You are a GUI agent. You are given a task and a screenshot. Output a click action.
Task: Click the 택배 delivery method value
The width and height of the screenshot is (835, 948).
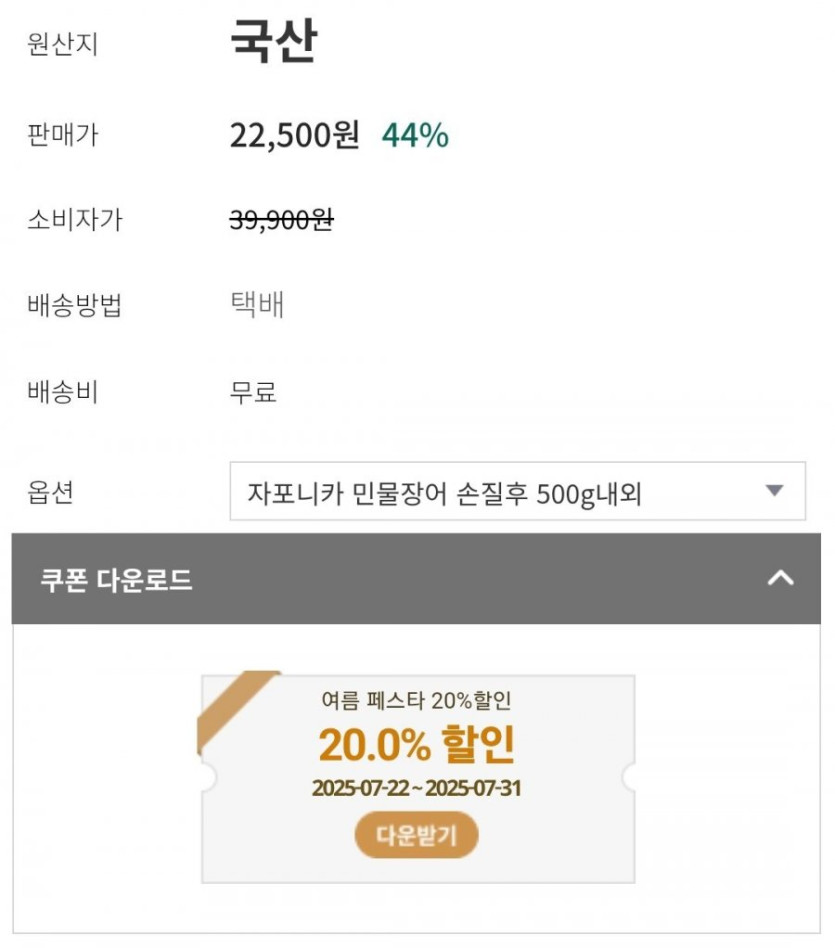pos(257,305)
